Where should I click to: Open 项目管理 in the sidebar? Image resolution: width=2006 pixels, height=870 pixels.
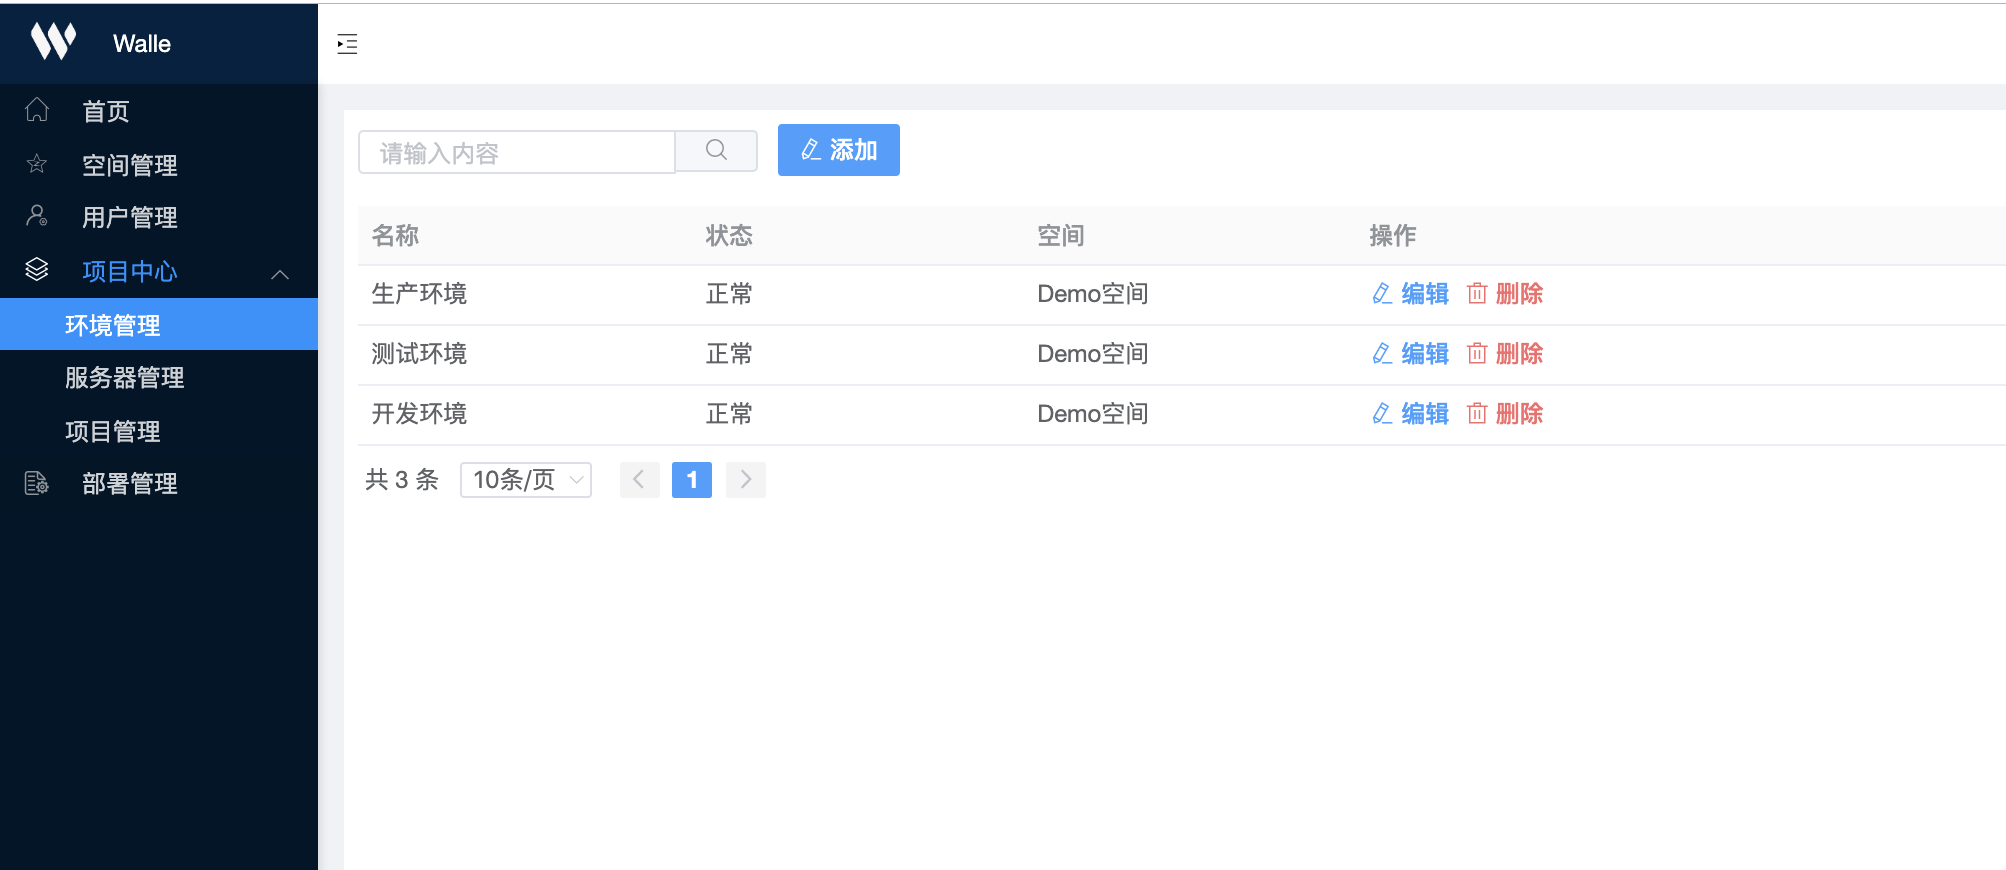tap(113, 431)
